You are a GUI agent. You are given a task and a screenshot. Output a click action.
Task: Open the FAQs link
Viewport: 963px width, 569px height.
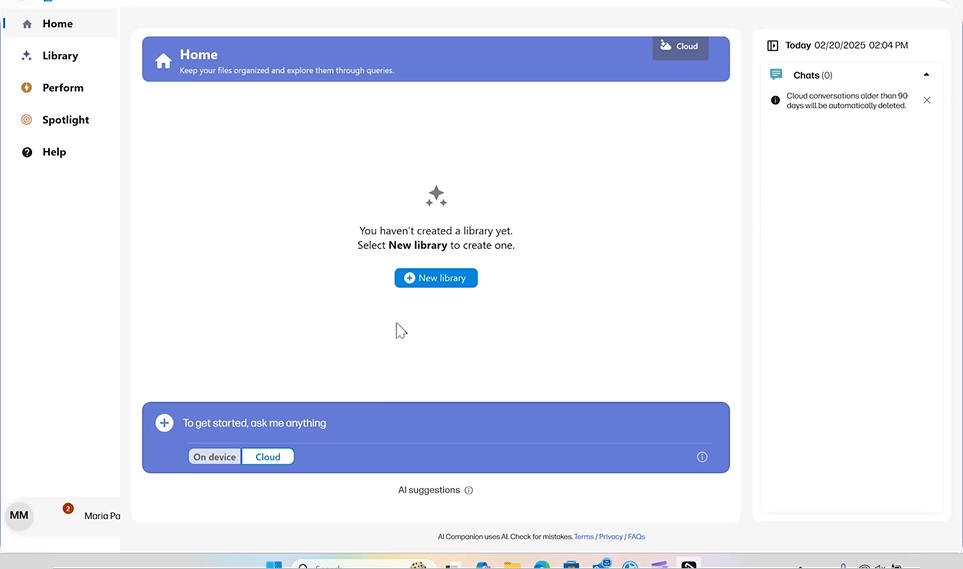point(636,536)
